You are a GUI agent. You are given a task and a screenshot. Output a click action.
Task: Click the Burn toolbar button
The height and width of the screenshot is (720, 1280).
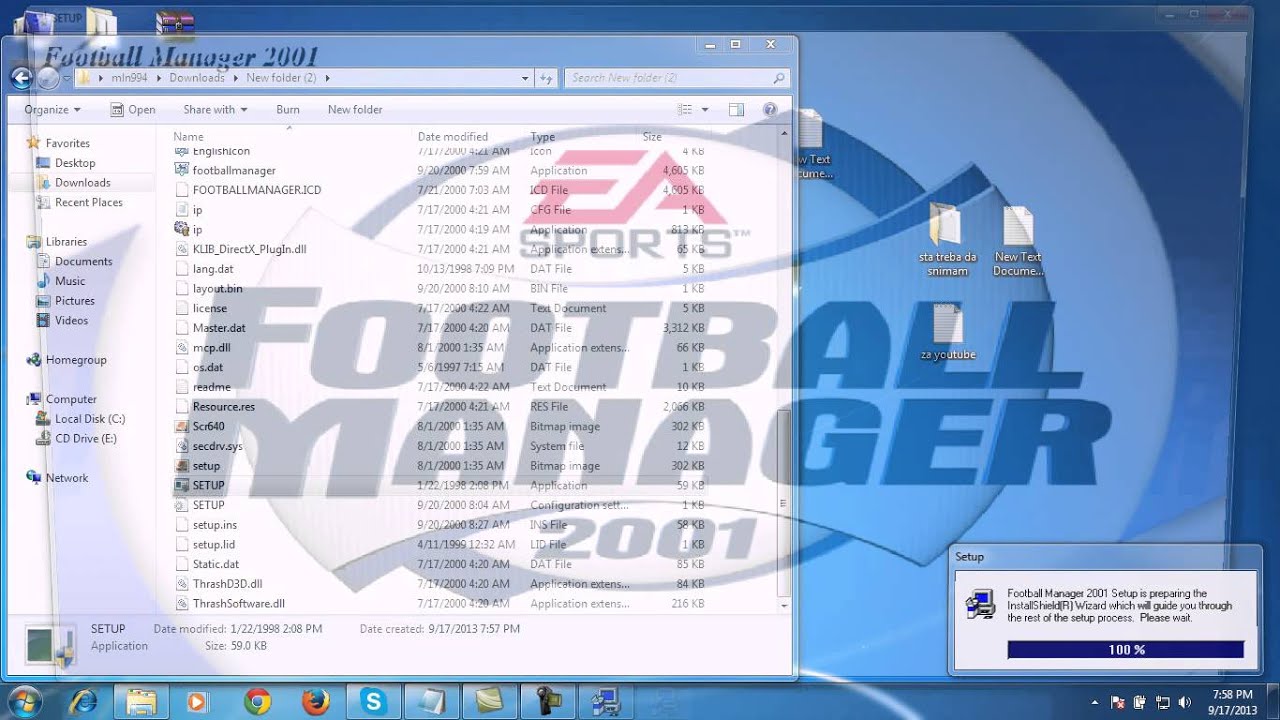pyautogui.click(x=288, y=110)
